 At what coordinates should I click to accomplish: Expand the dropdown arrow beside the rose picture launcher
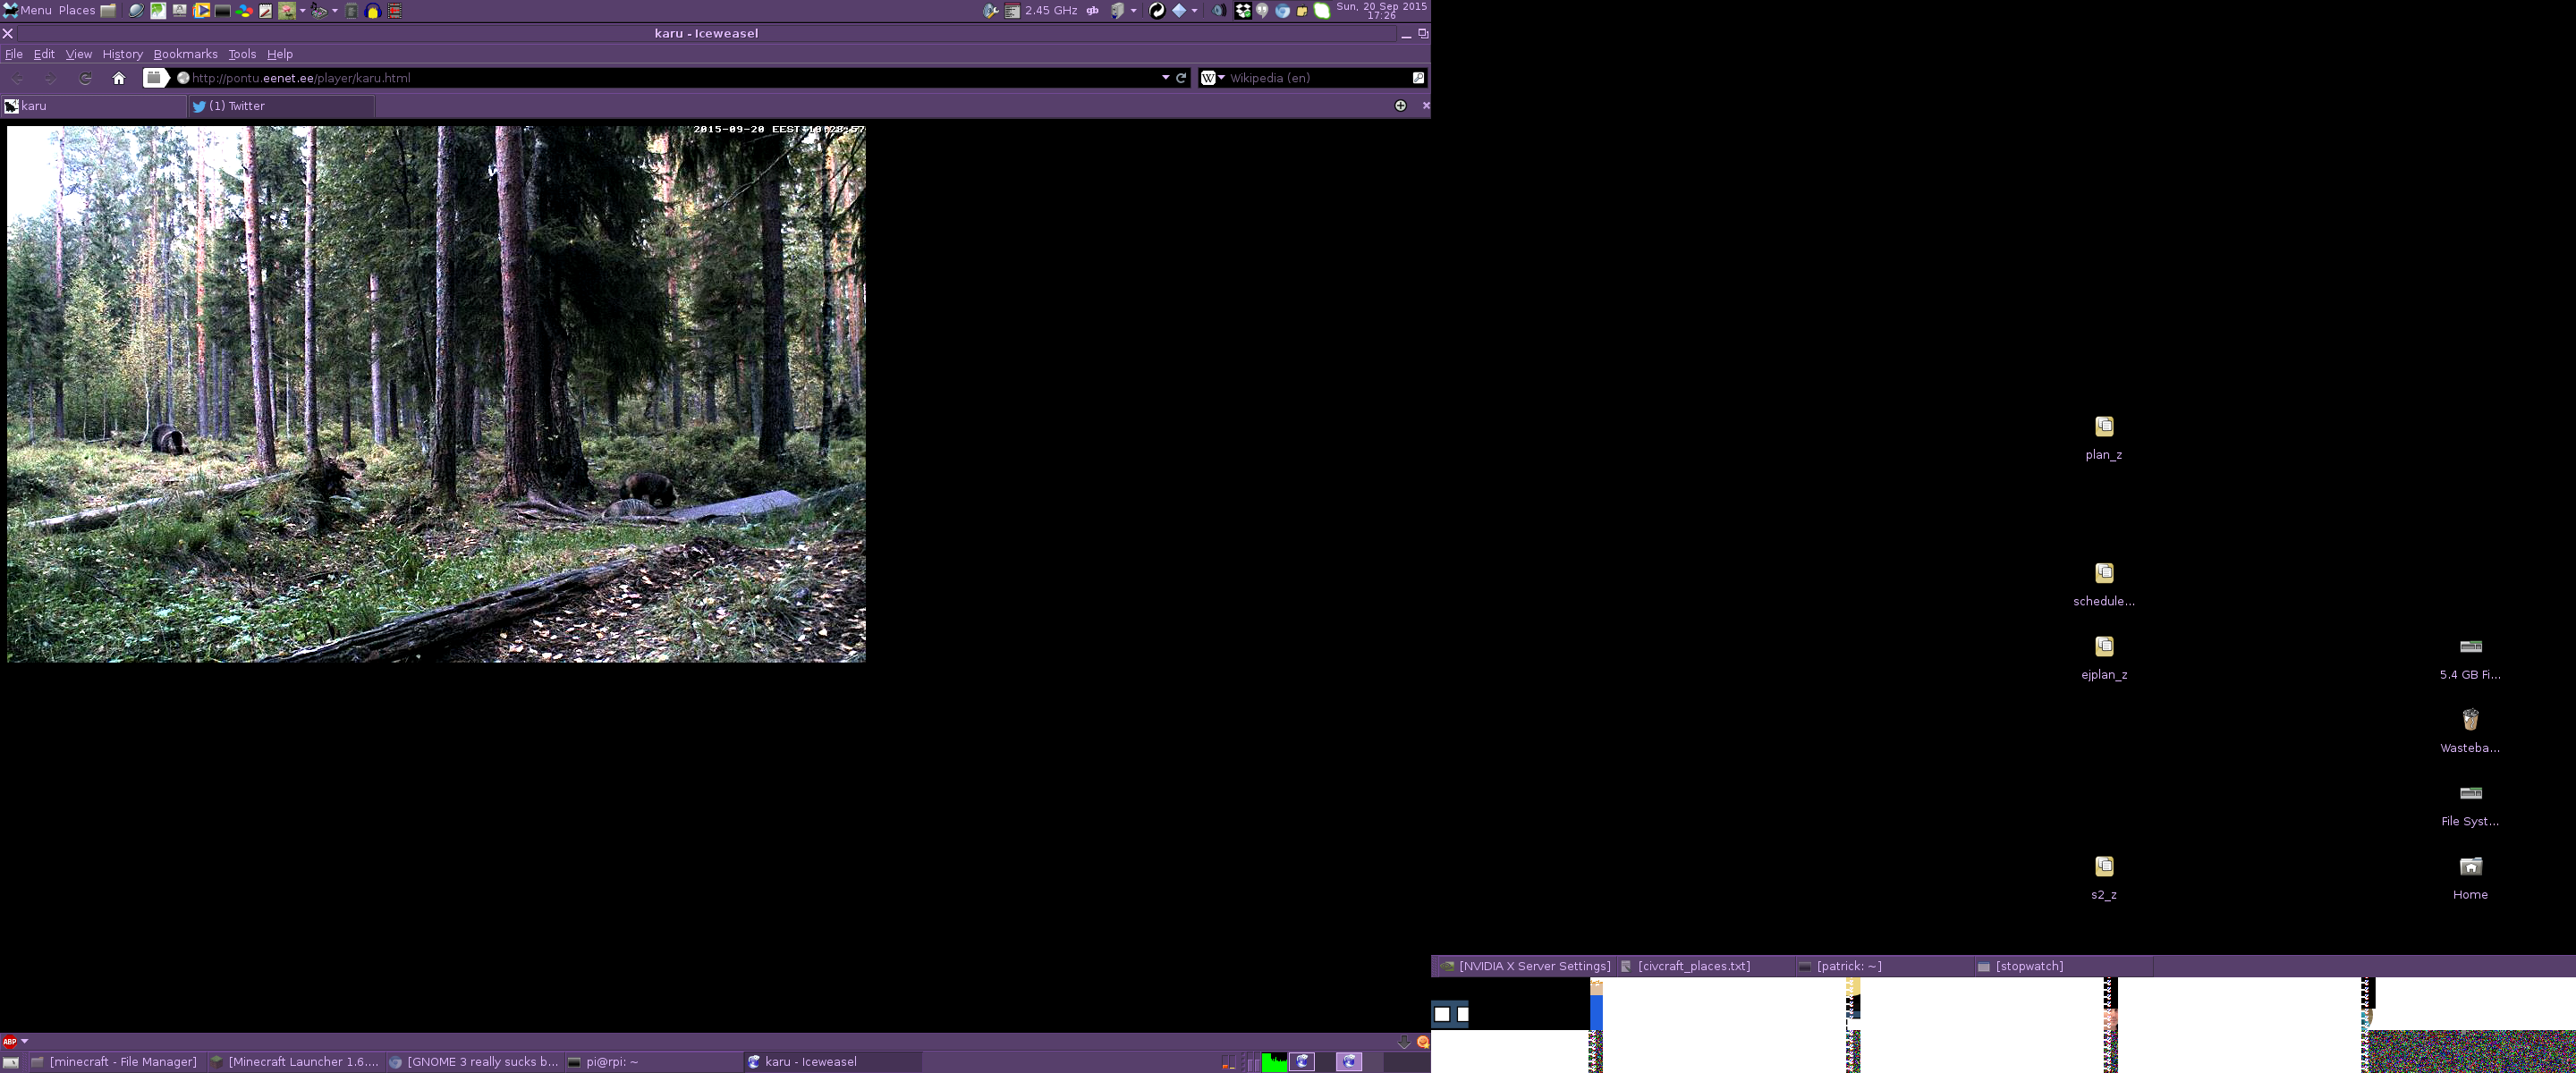point(303,11)
